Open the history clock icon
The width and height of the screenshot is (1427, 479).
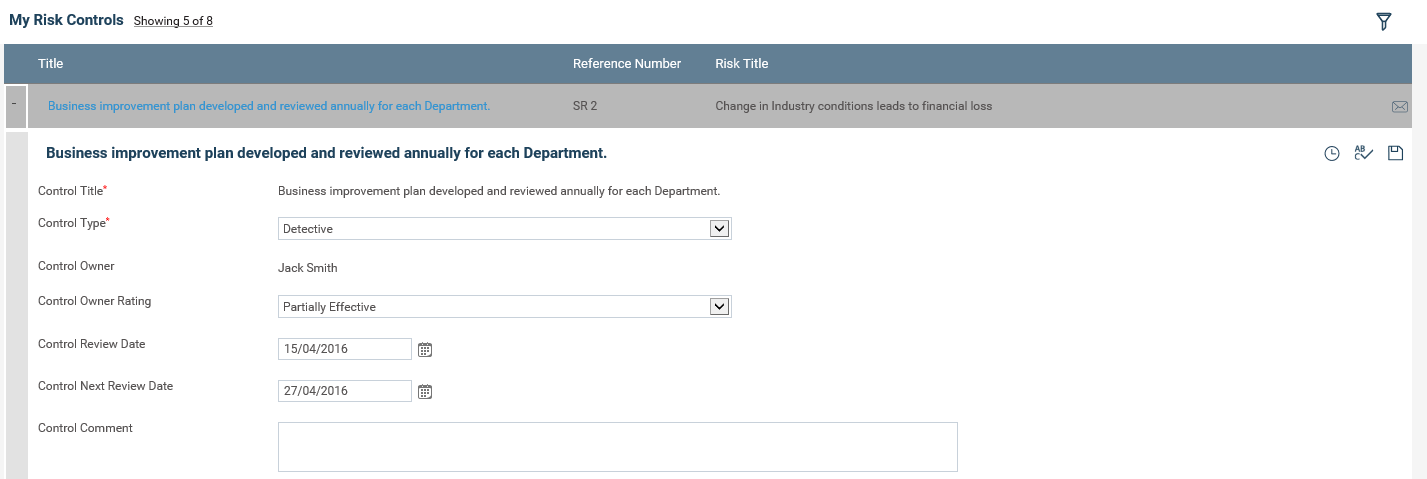point(1331,154)
